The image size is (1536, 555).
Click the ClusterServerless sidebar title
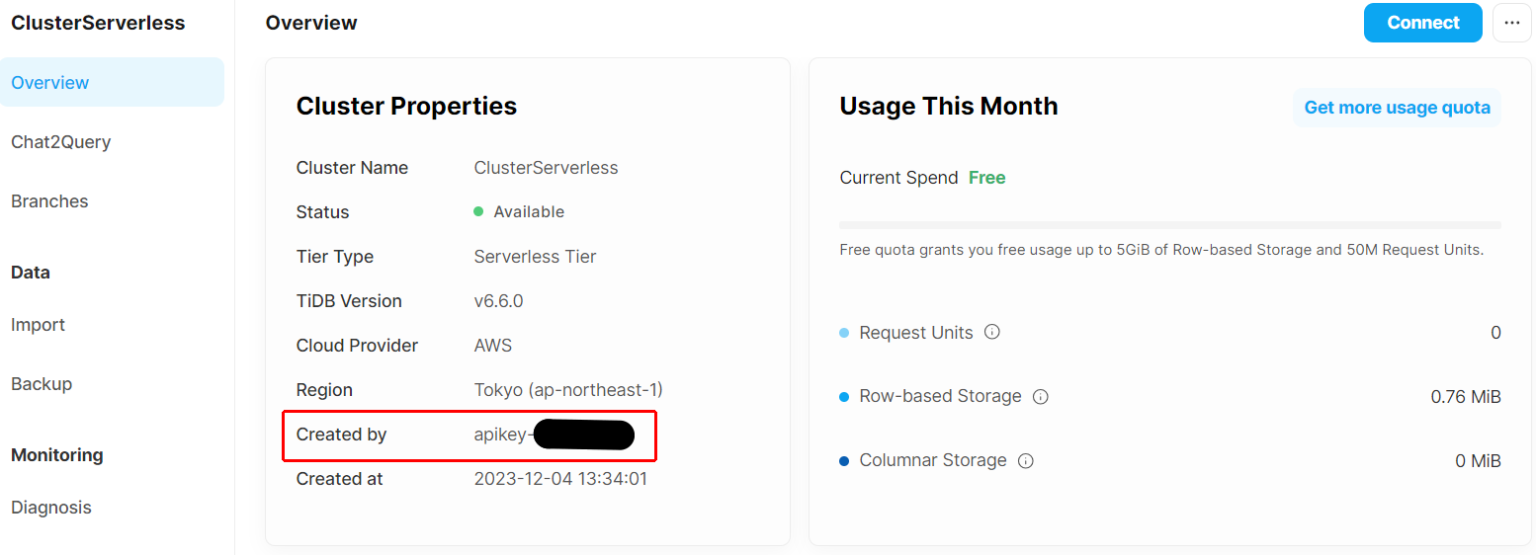tap(98, 23)
